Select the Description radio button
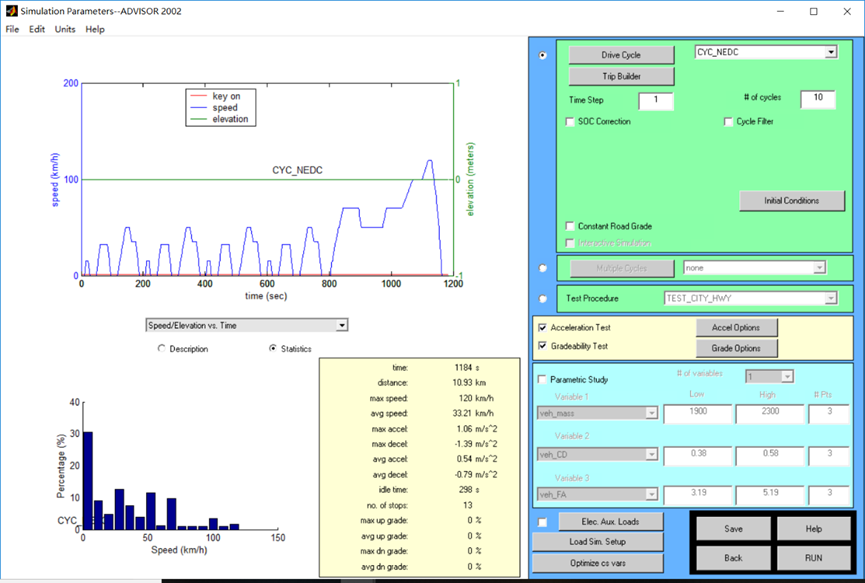The width and height of the screenshot is (865, 583). pyautogui.click(x=162, y=349)
